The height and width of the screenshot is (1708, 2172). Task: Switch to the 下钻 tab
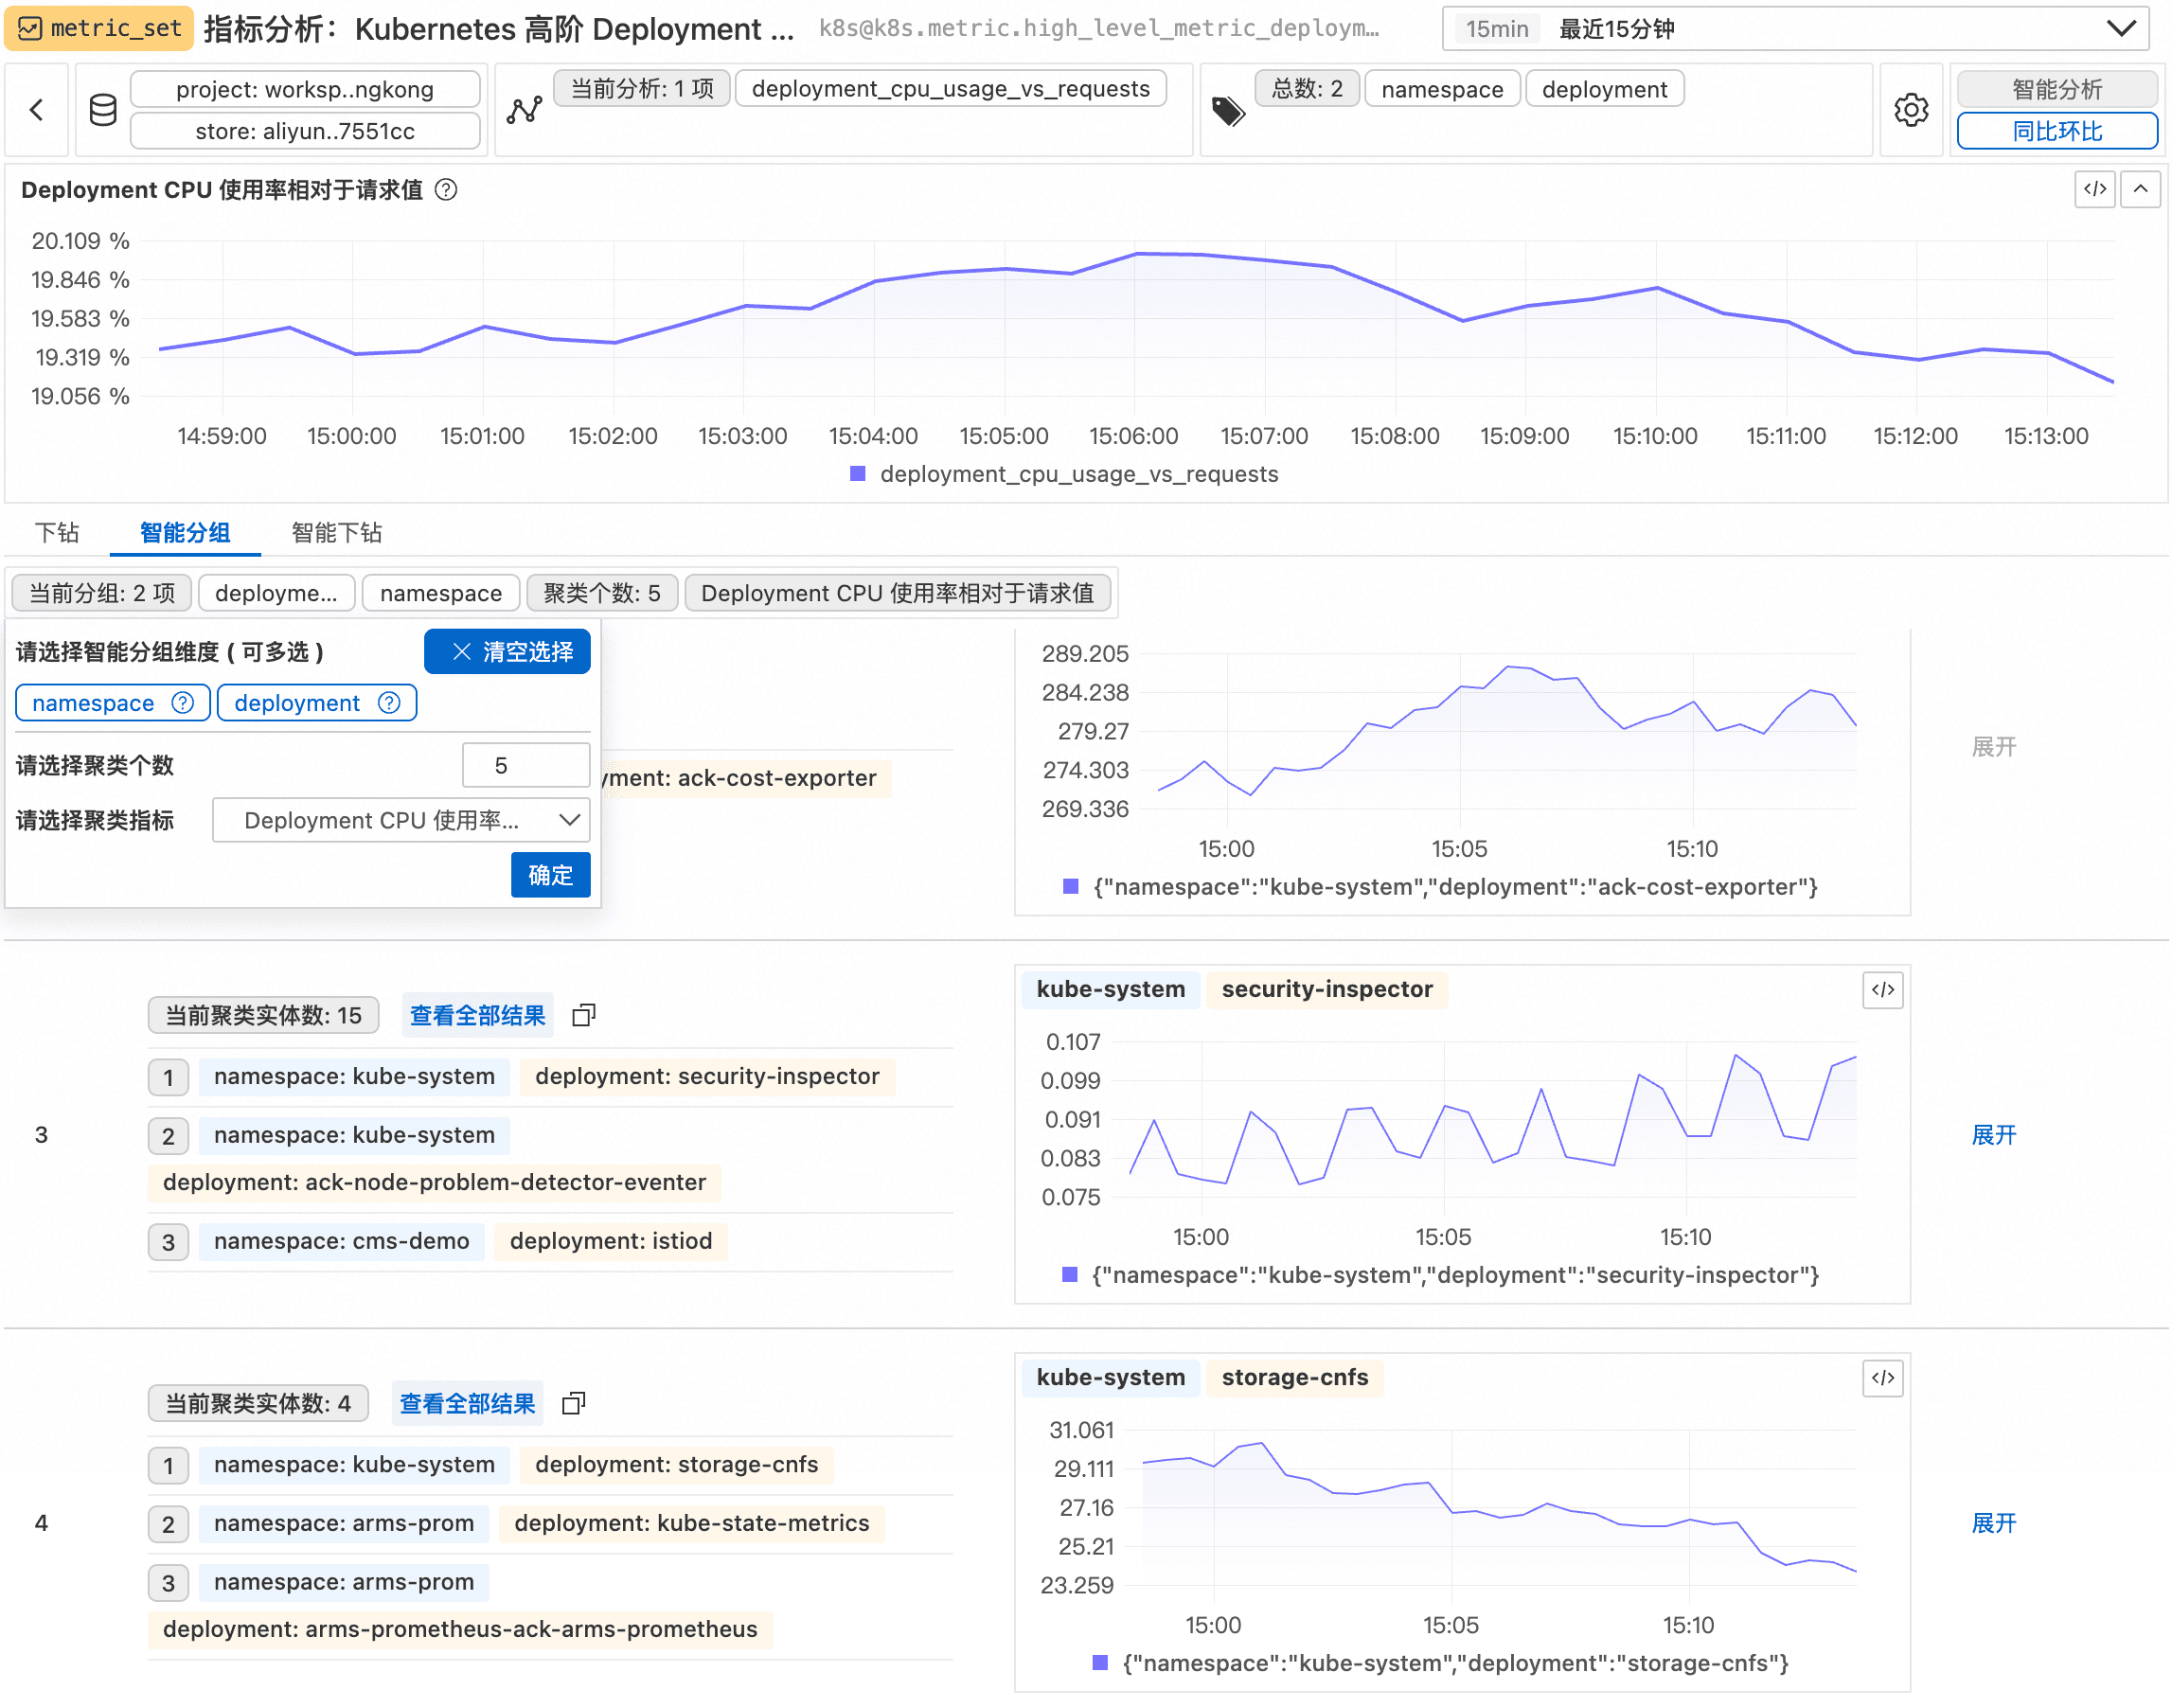57,533
